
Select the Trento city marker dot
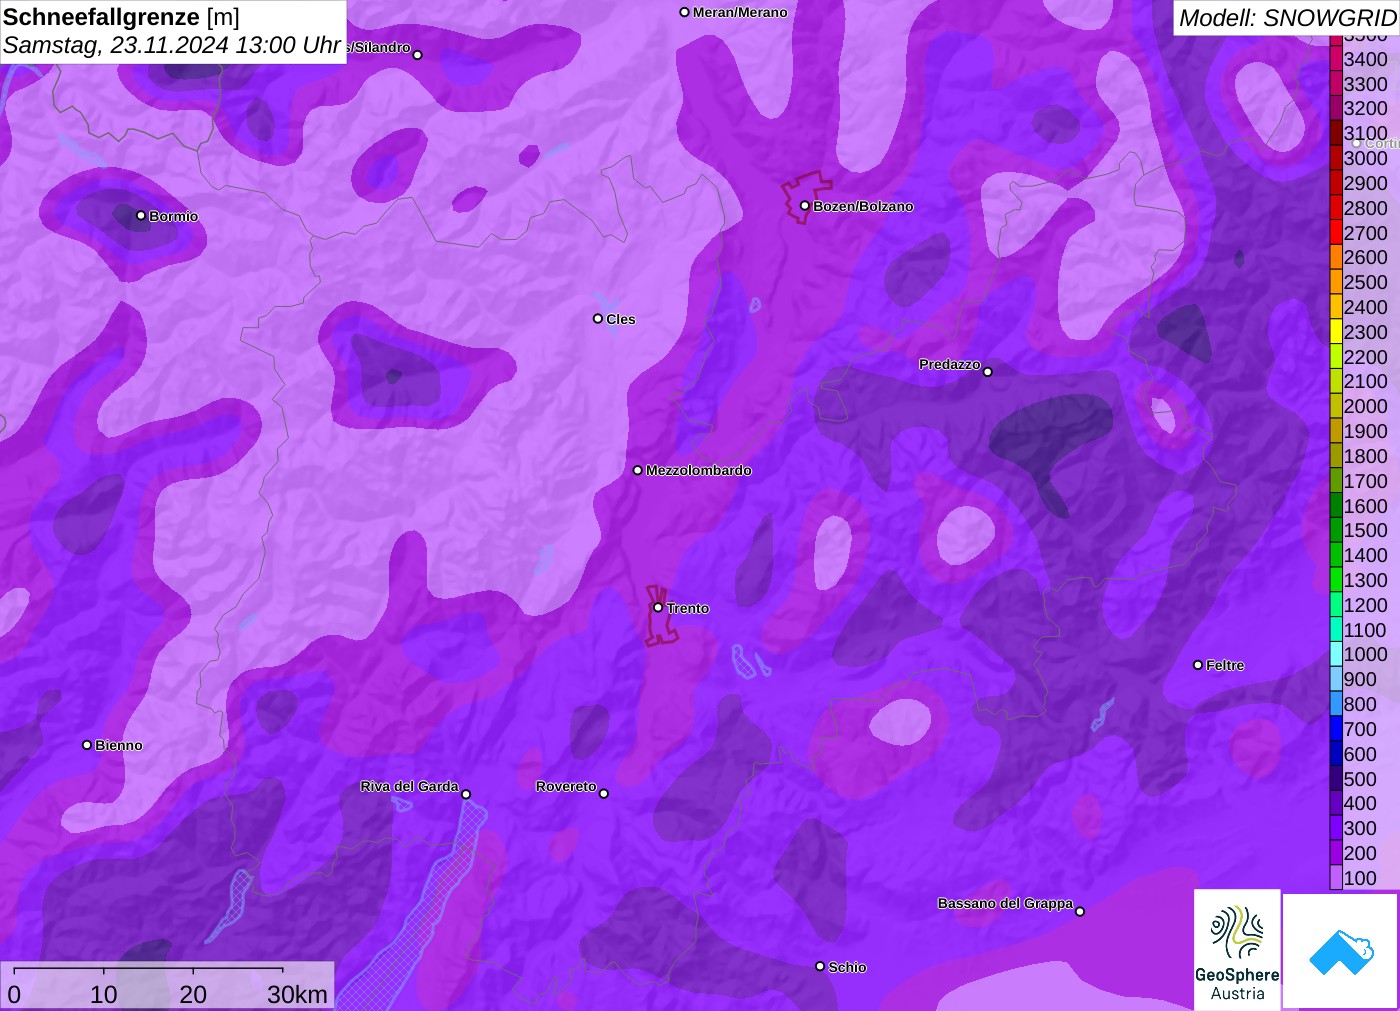tap(658, 608)
